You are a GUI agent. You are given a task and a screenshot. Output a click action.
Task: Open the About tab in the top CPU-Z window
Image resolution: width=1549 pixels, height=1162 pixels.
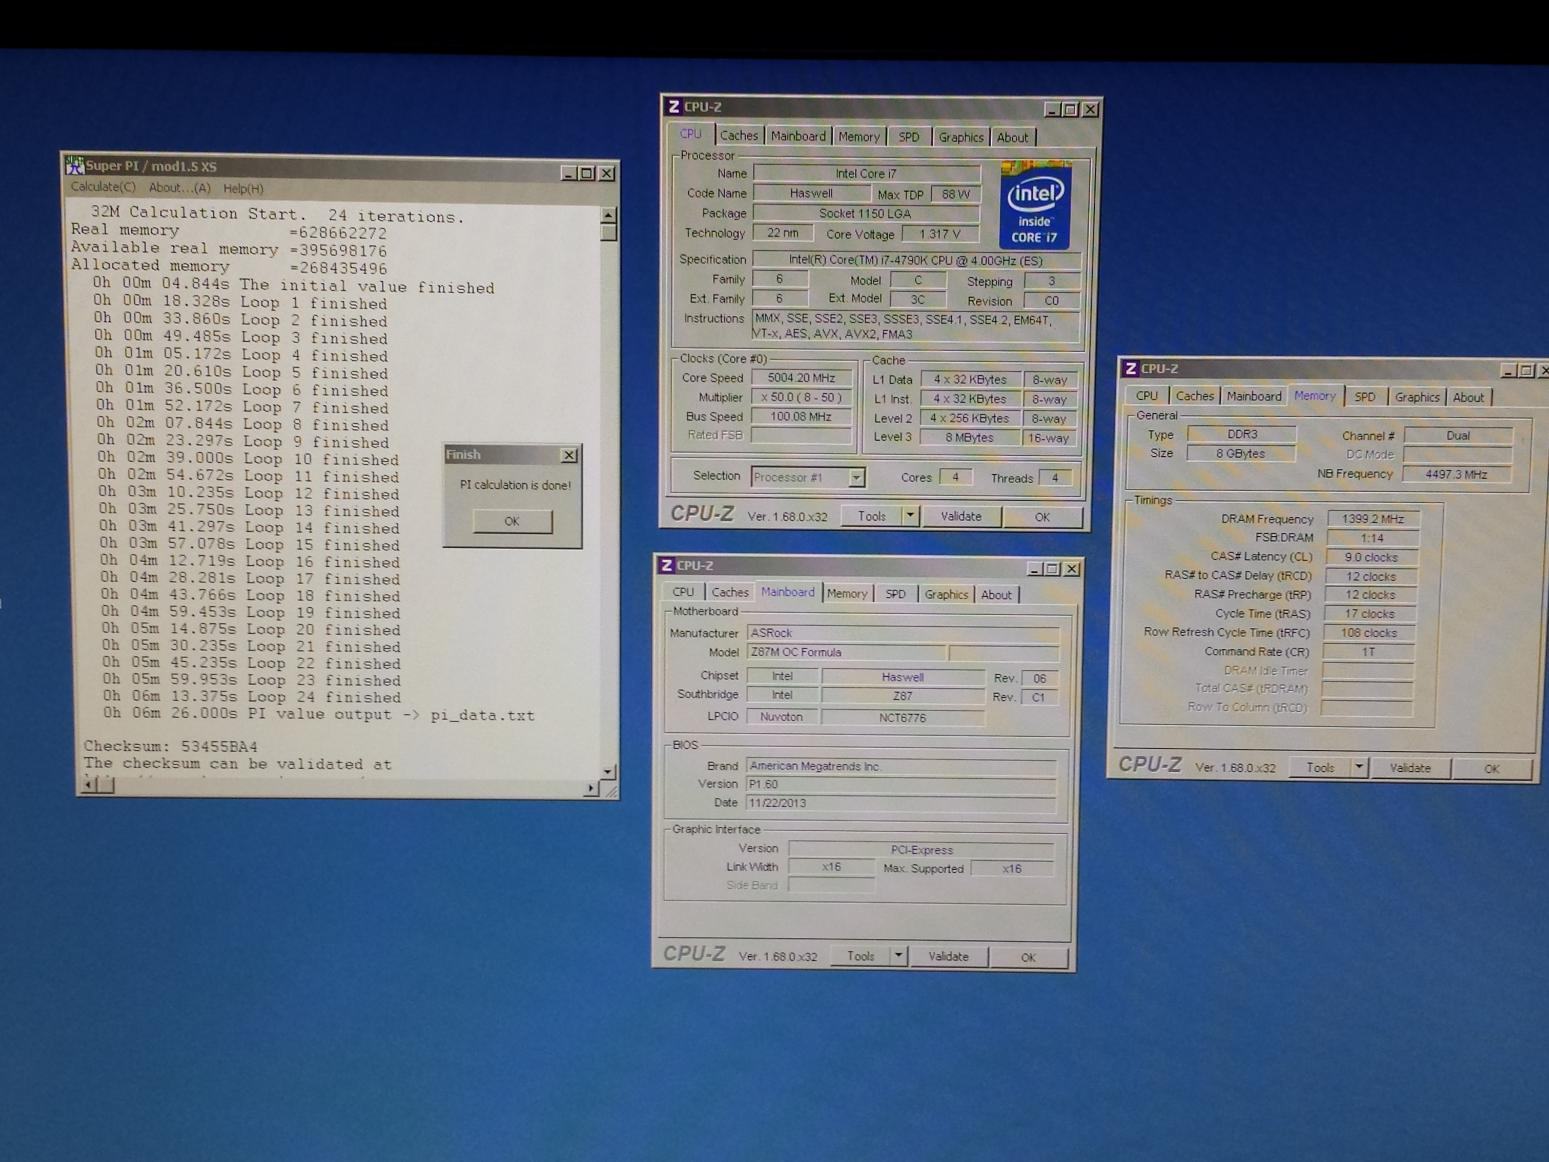tap(1012, 138)
